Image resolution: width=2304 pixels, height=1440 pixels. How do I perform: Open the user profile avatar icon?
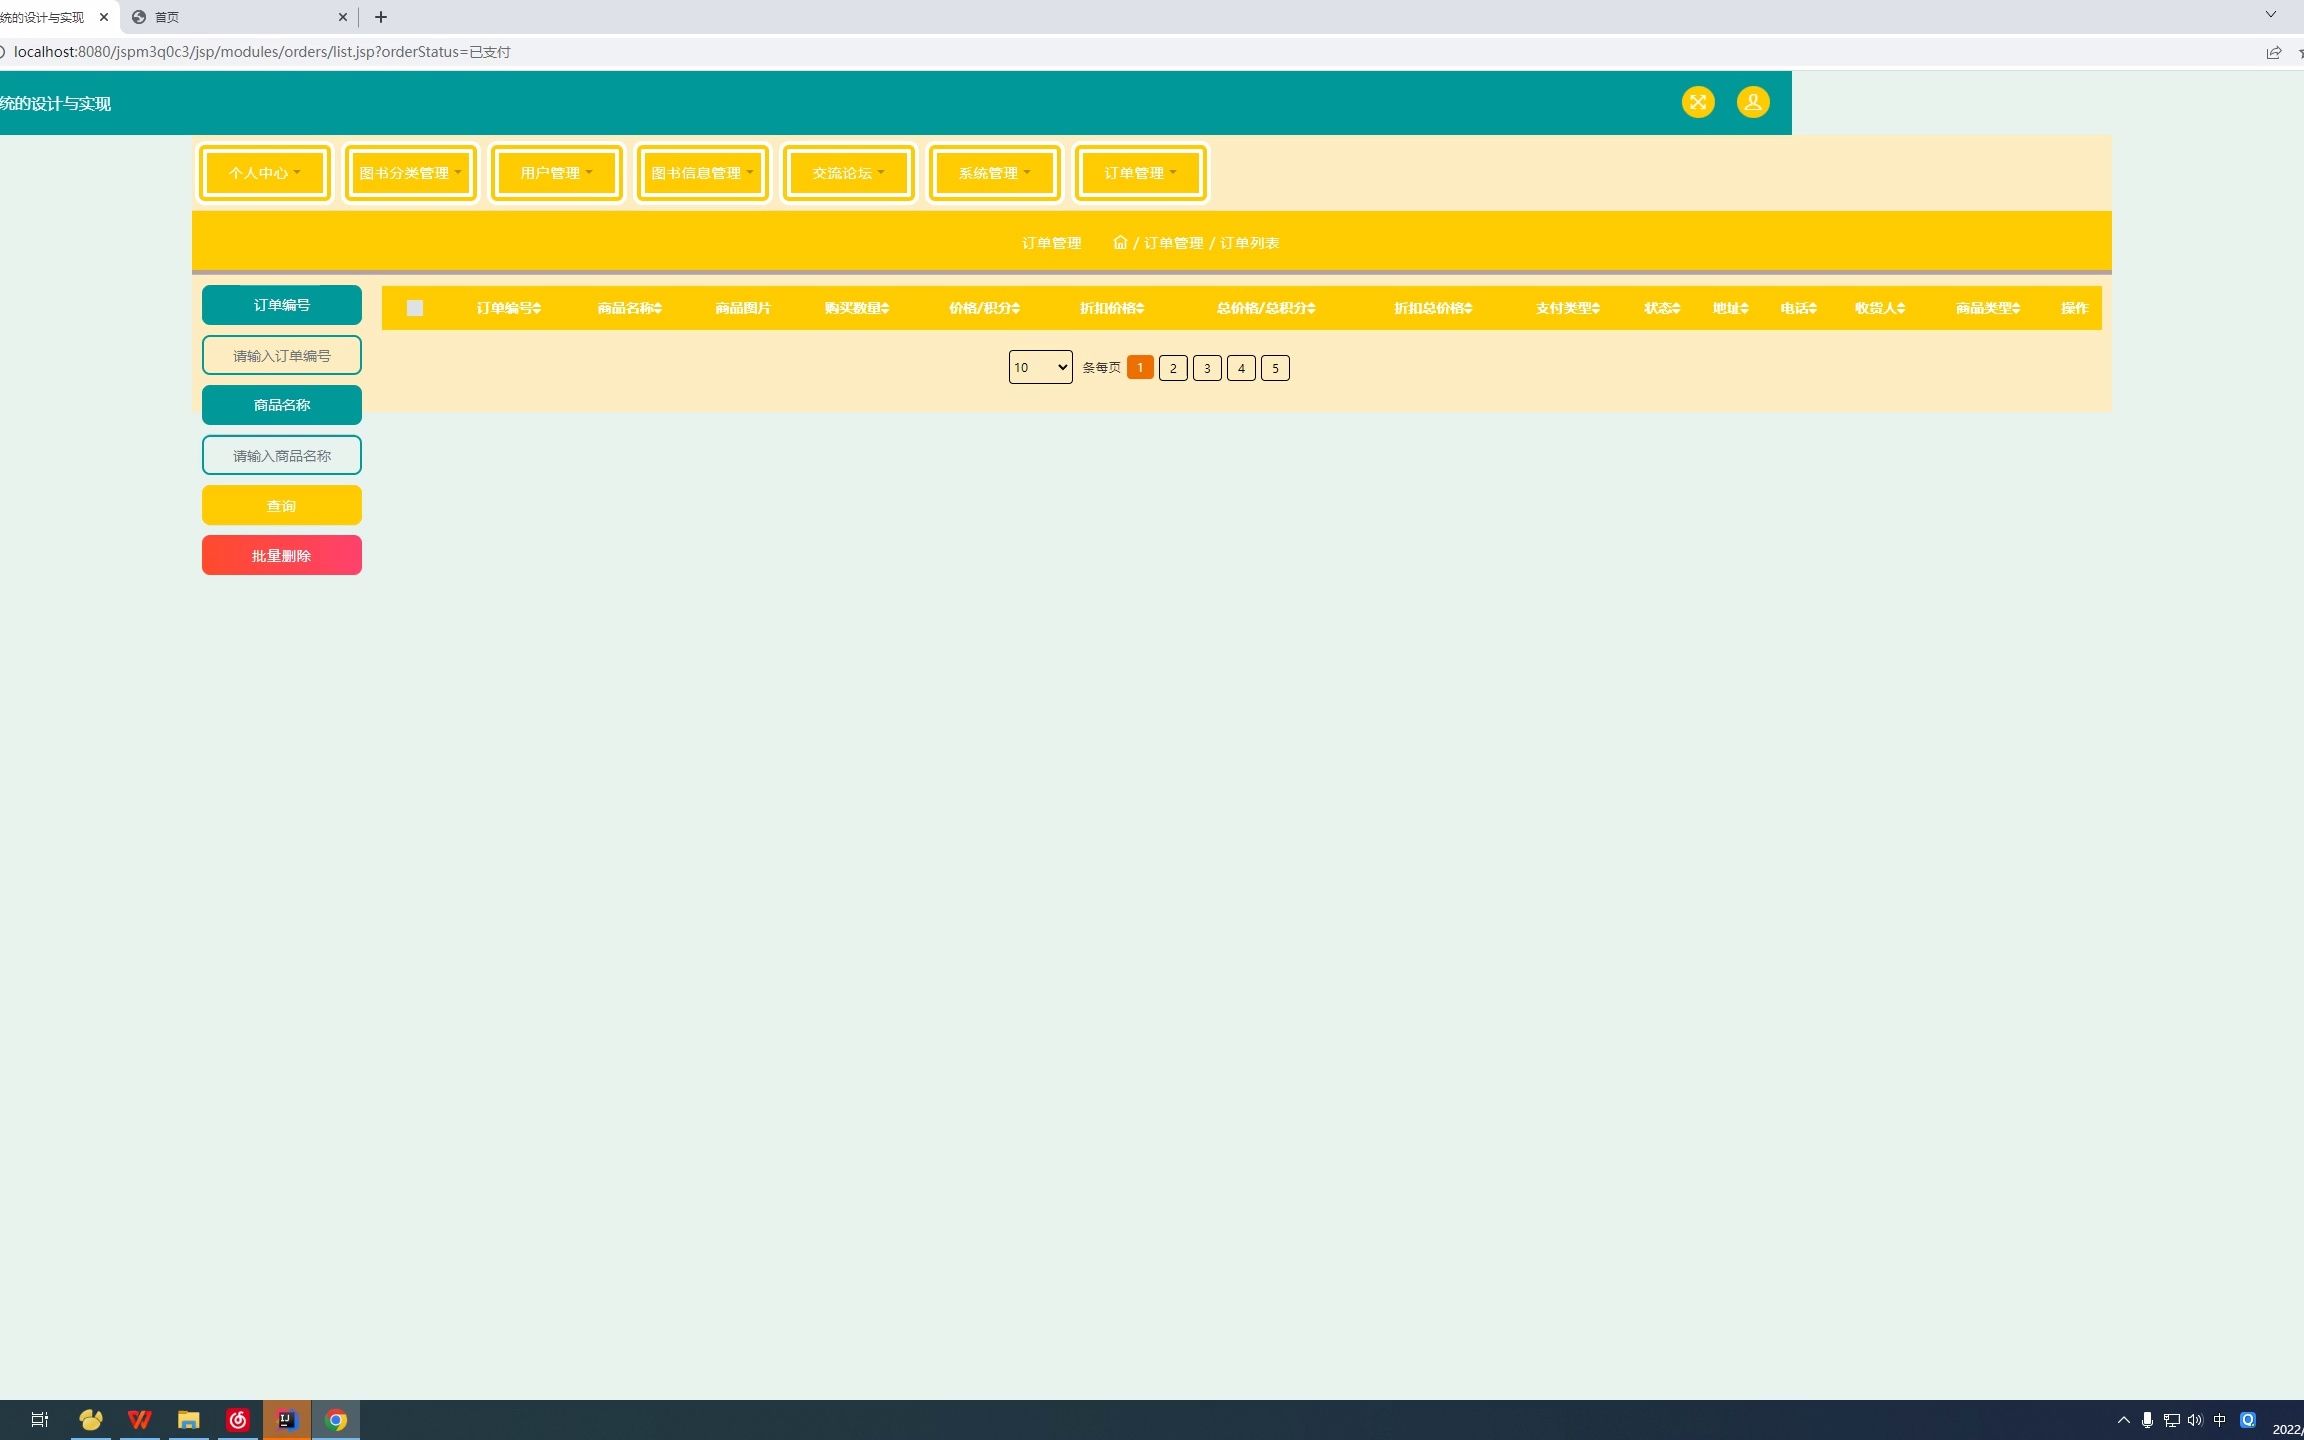1752,102
